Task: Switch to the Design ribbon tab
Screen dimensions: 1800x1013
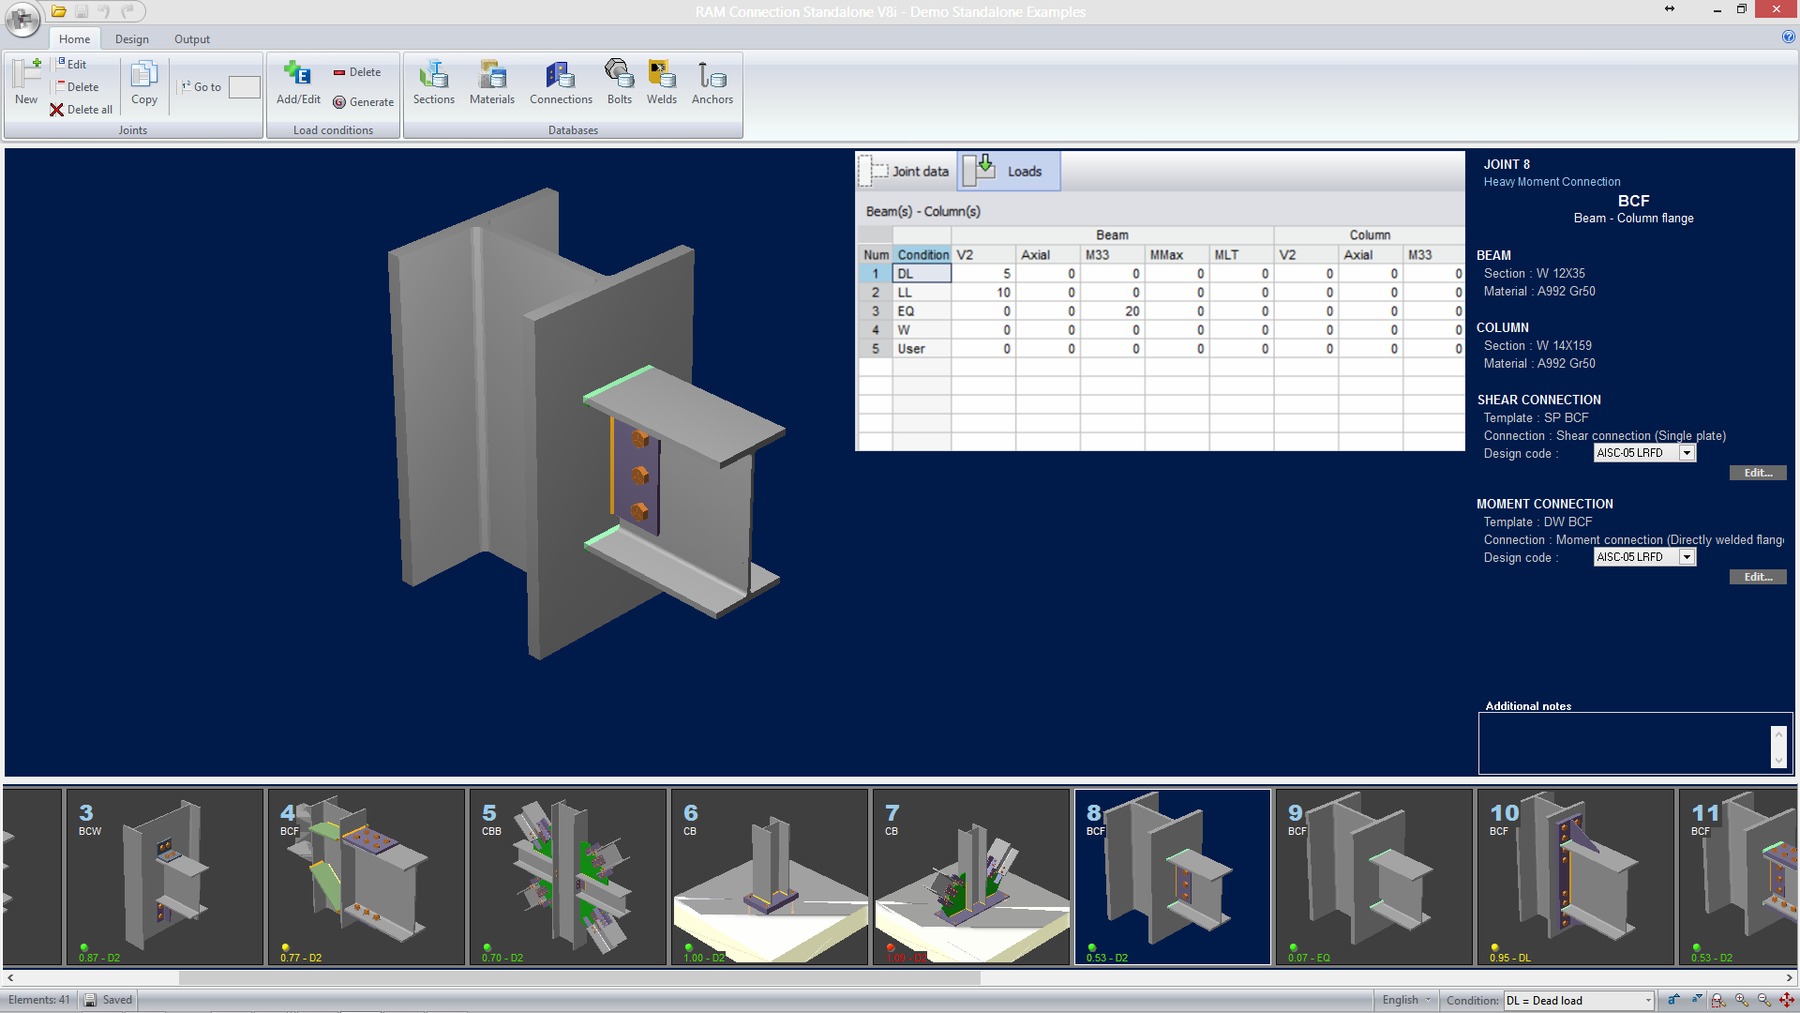Action: point(131,39)
